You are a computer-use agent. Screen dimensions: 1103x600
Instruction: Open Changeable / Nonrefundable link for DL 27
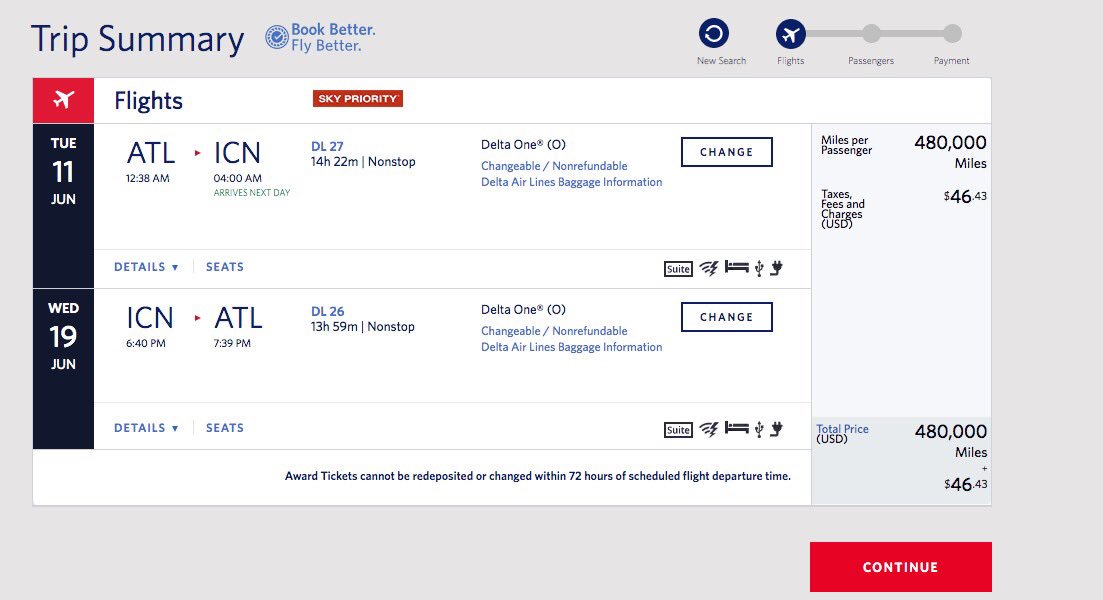(x=554, y=166)
